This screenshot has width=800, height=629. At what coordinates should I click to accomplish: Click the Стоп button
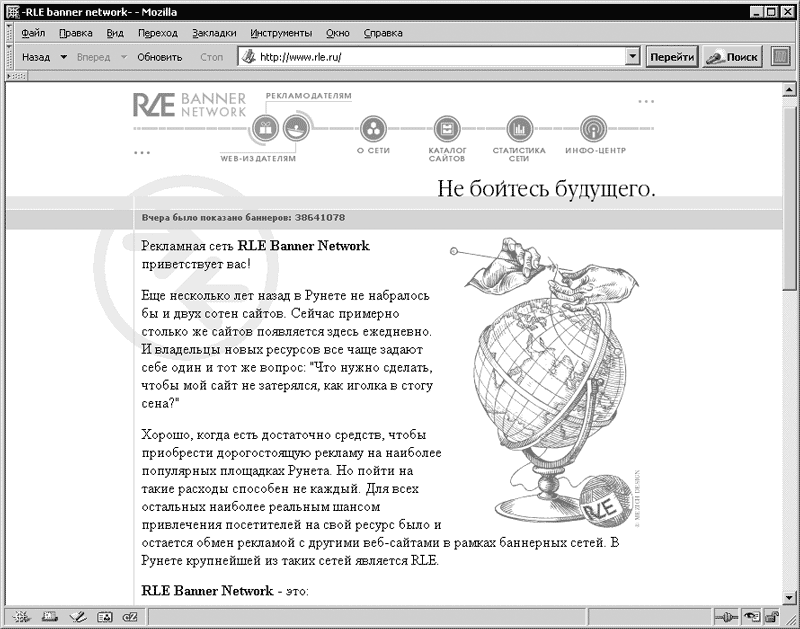(212, 57)
